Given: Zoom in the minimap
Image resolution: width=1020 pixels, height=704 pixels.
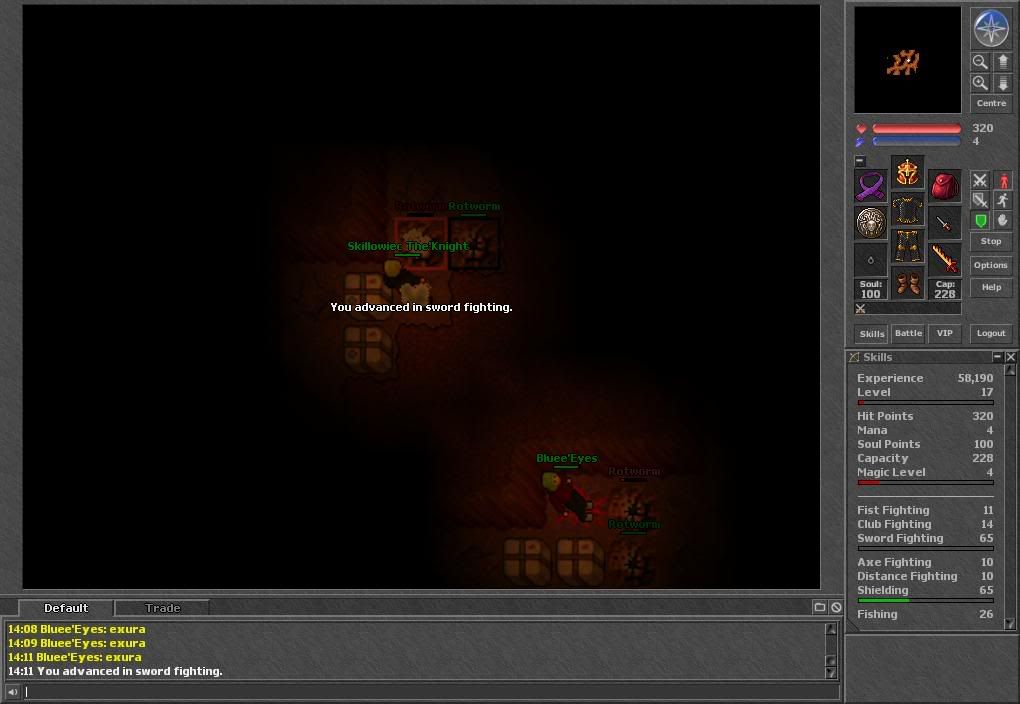Looking at the screenshot, I should pos(980,83).
